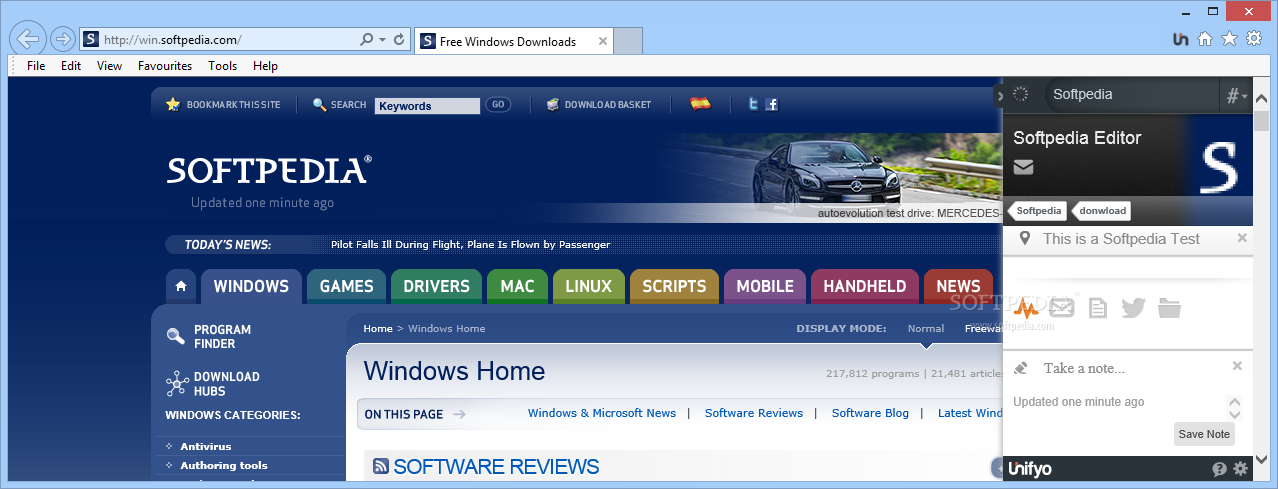This screenshot has width=1278, height=489.
Task: Select the MOBILE category tab
Action: 765,286
